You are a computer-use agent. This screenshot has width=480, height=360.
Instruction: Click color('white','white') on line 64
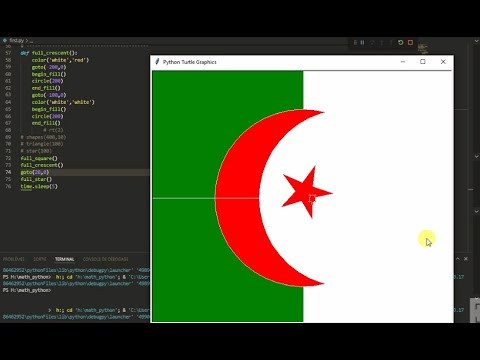[63, 102]
